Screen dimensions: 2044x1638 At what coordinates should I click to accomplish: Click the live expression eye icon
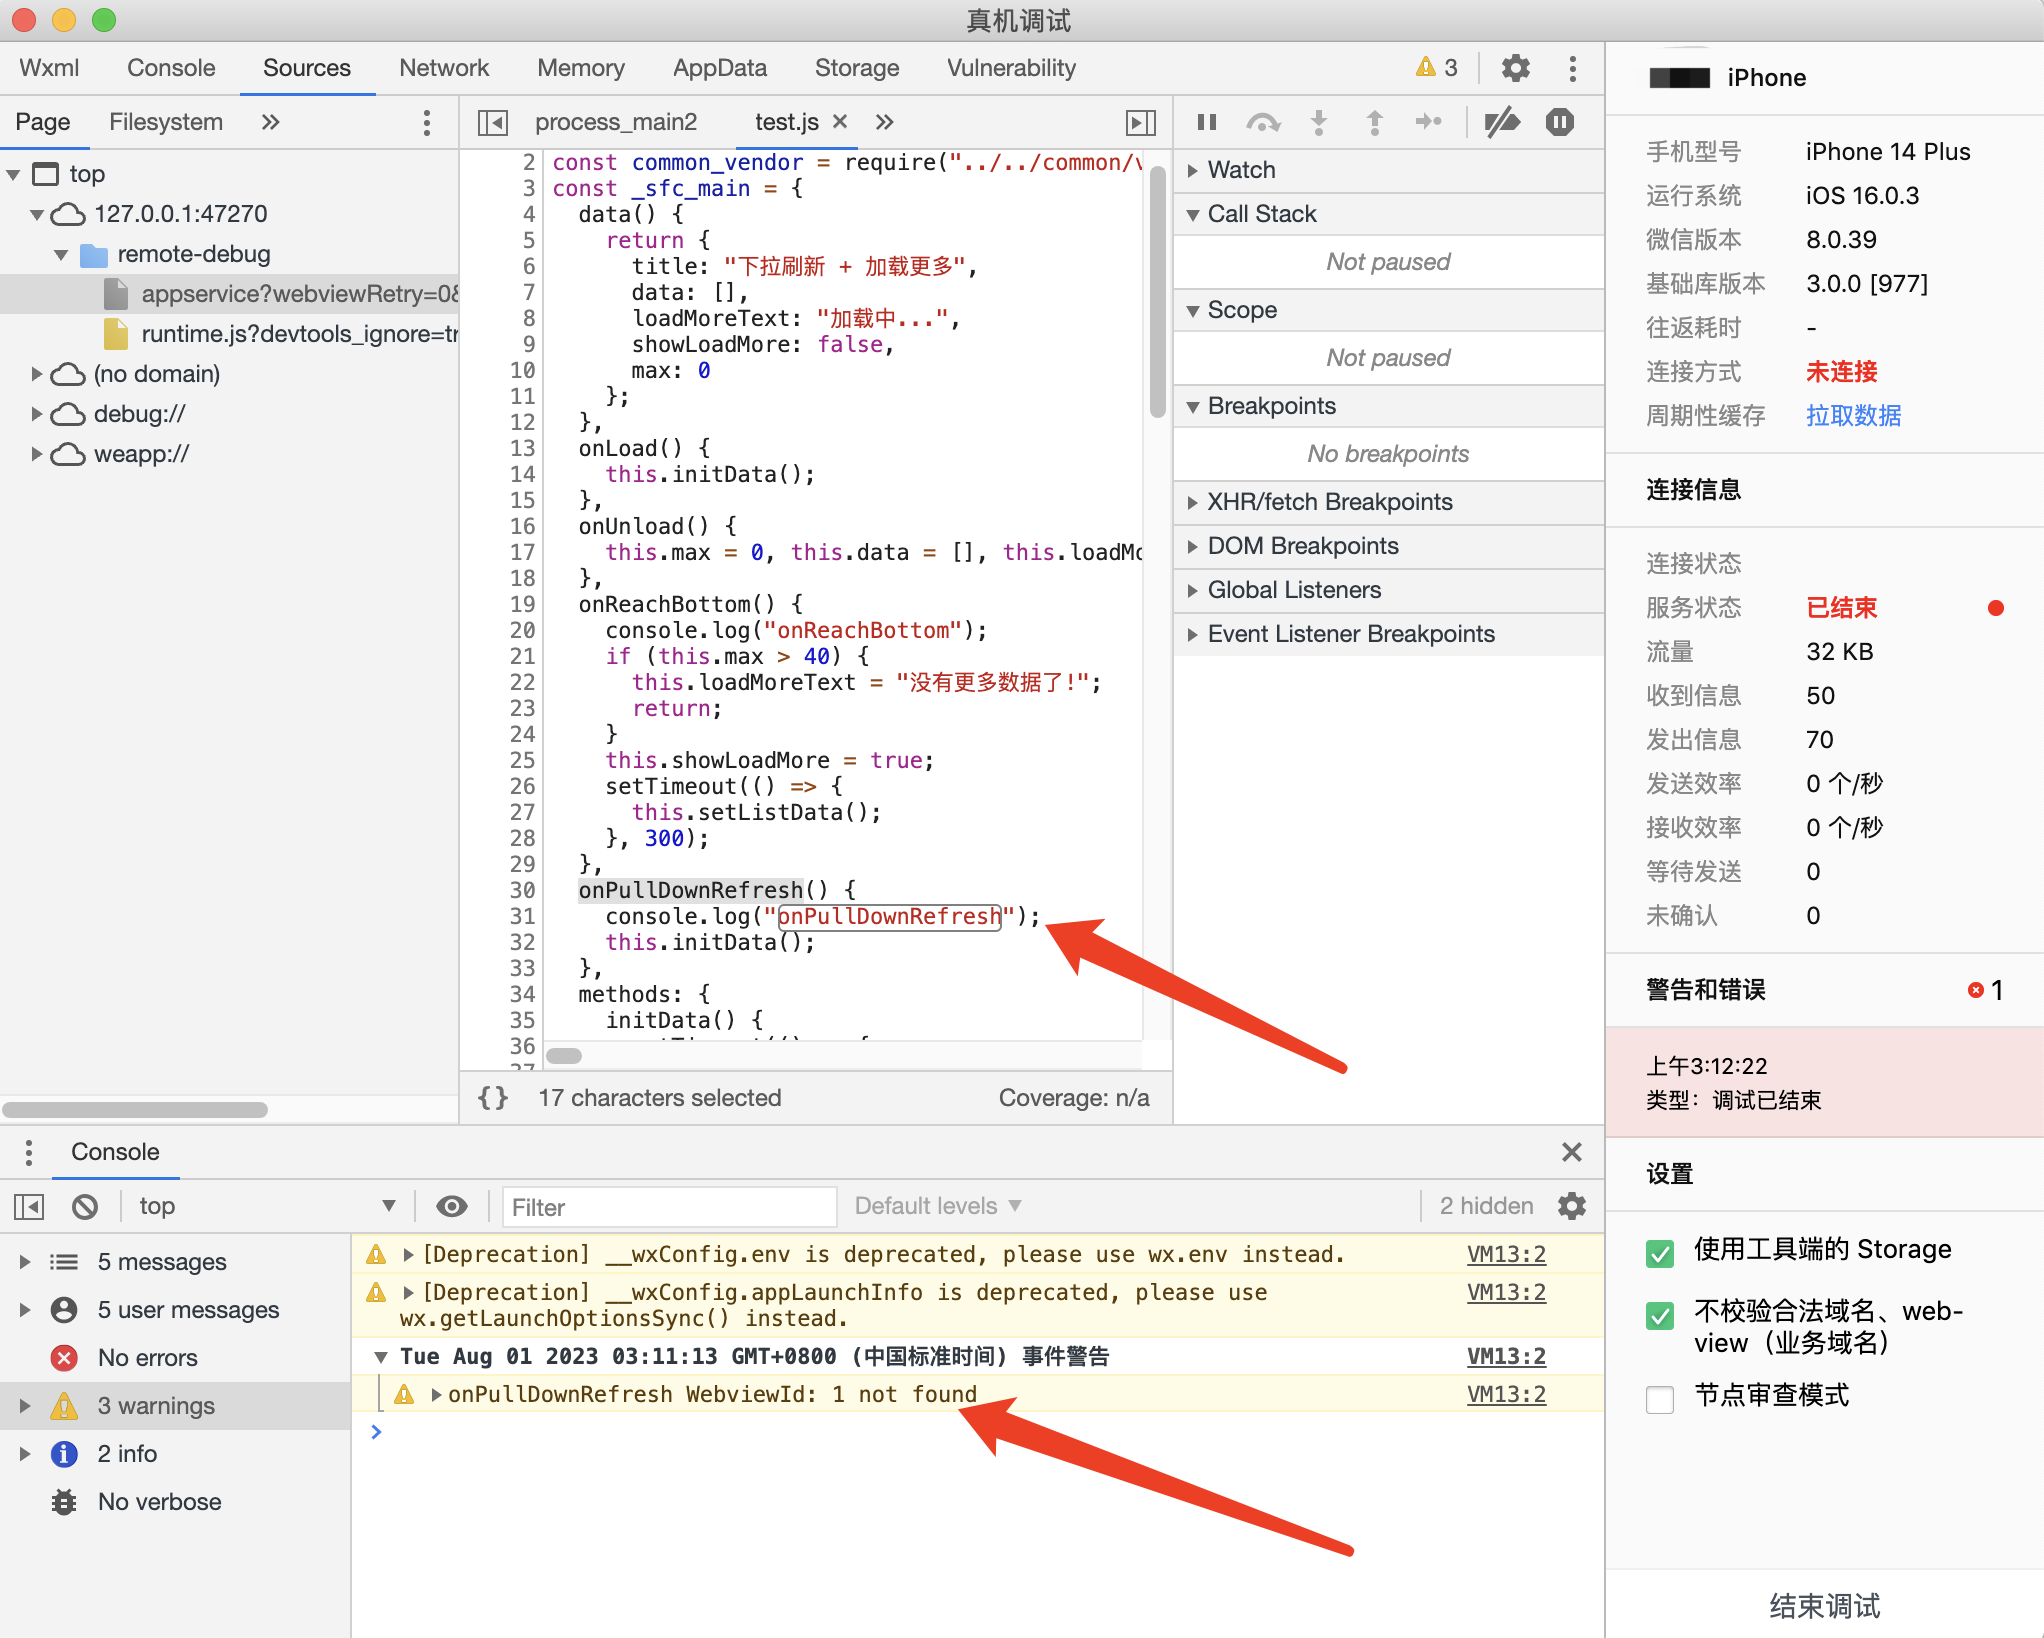452,1206
